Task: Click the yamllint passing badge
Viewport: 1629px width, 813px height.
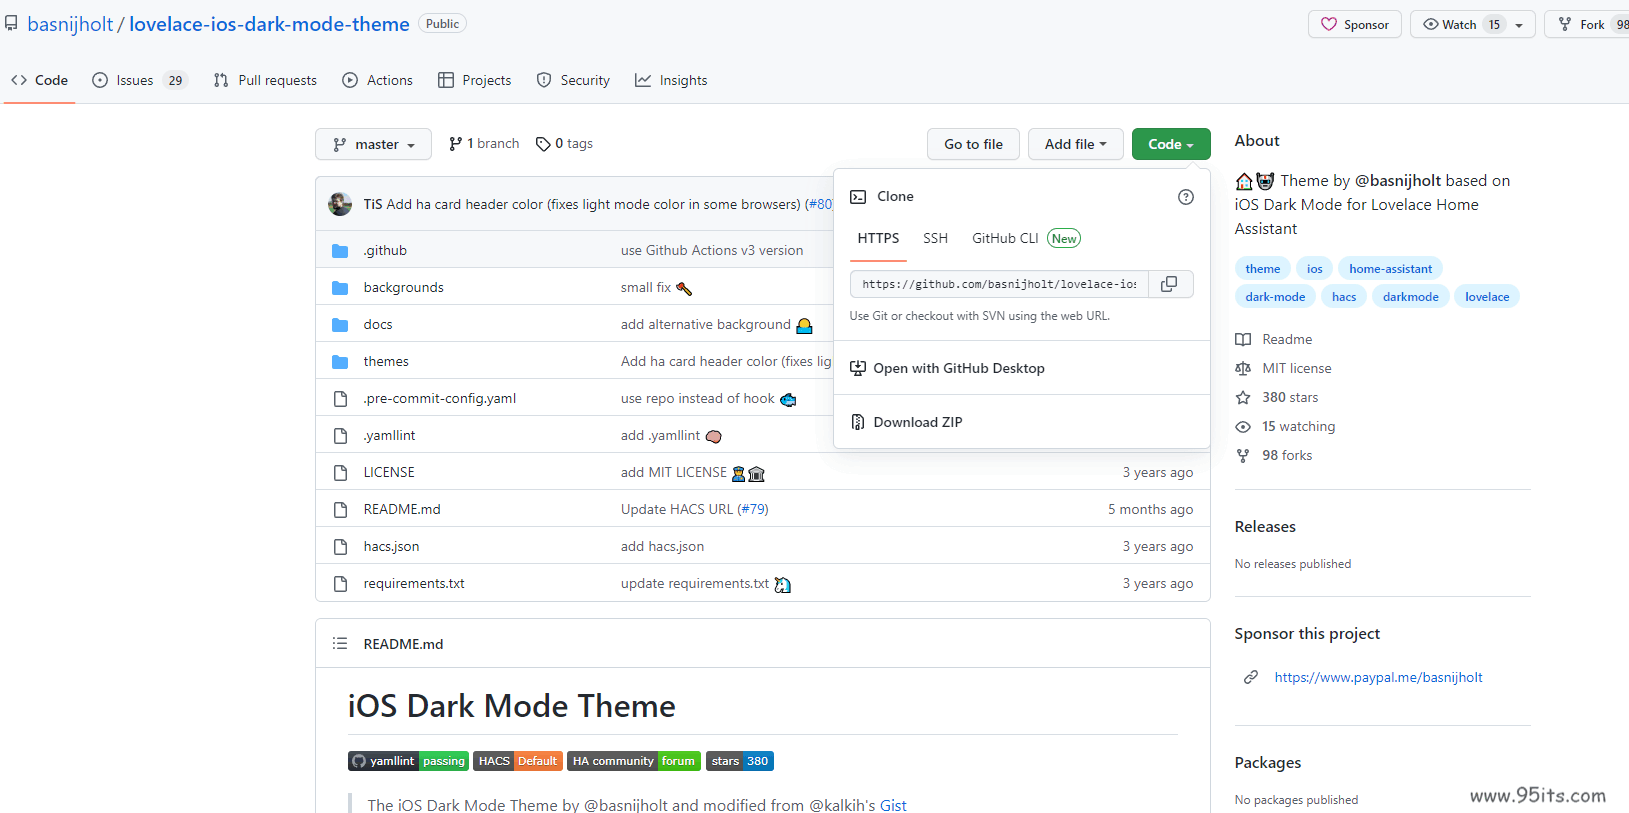Action: (408, 761)
